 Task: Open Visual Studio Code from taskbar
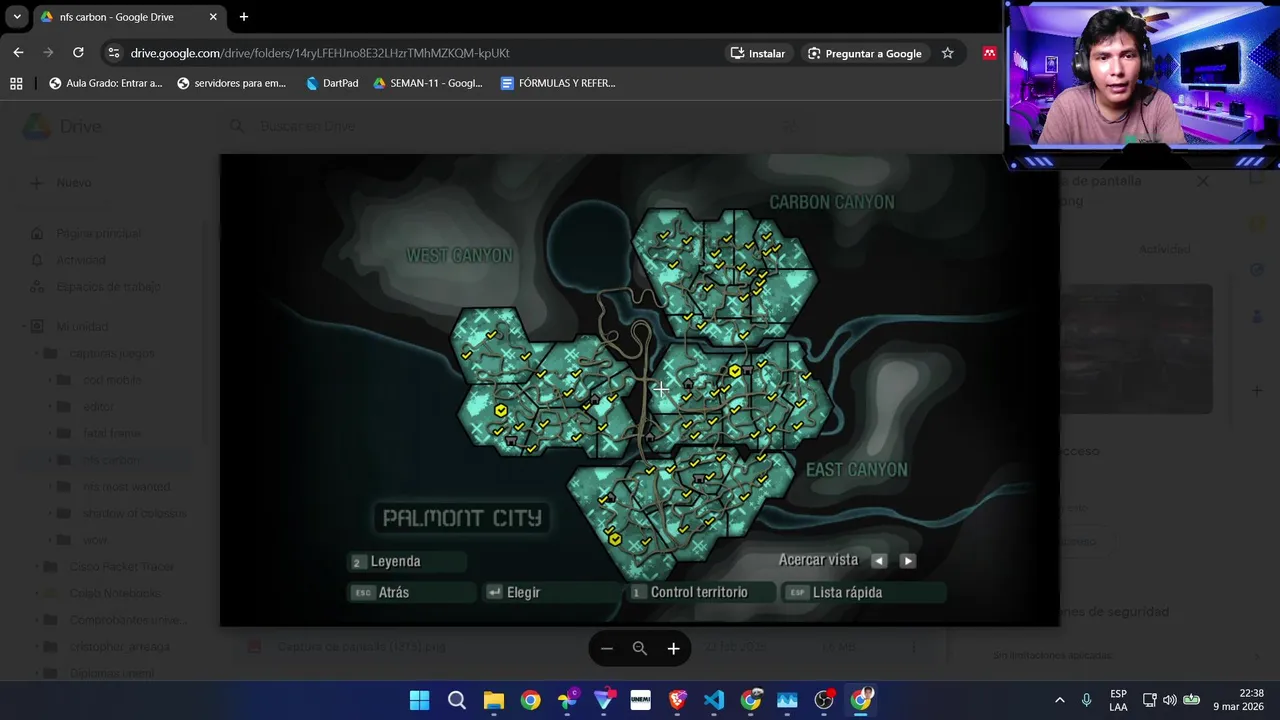pos(714,700)
